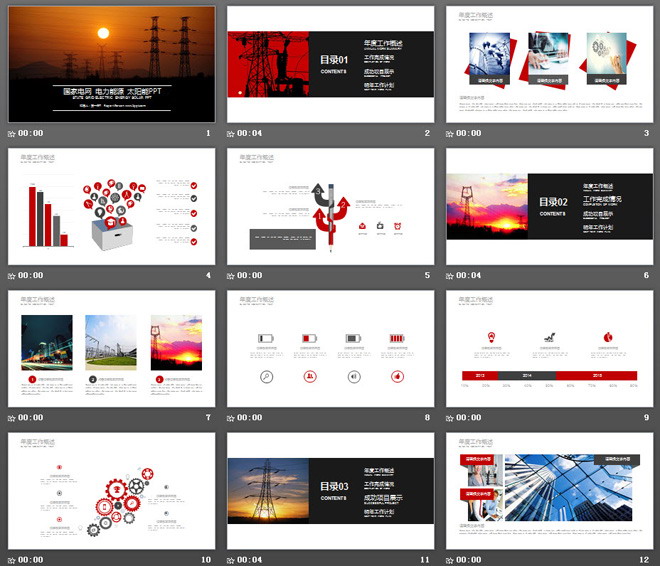Click transition star icon under slide 6

click(449, 275)
